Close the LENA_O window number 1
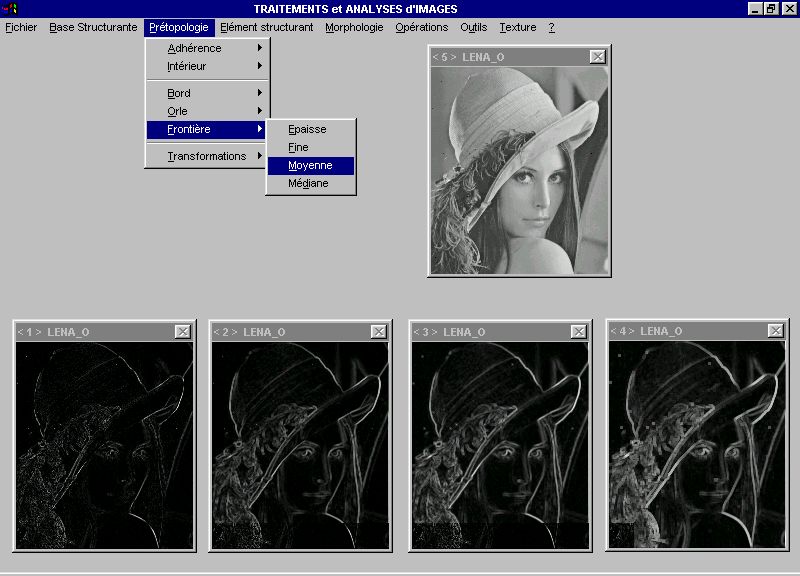 click(182, 332)
